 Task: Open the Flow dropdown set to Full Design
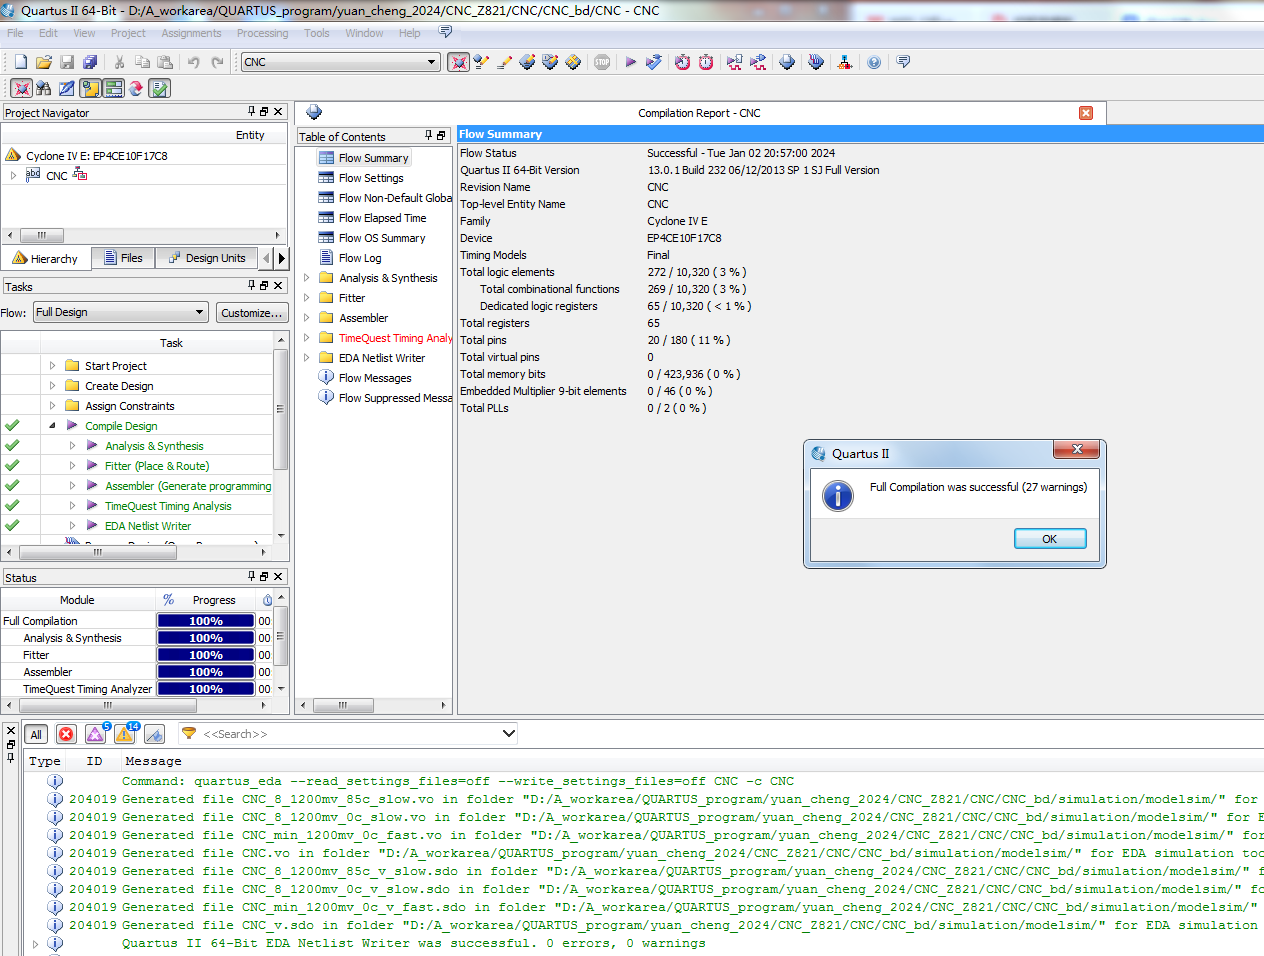click(x=120, y=312)
